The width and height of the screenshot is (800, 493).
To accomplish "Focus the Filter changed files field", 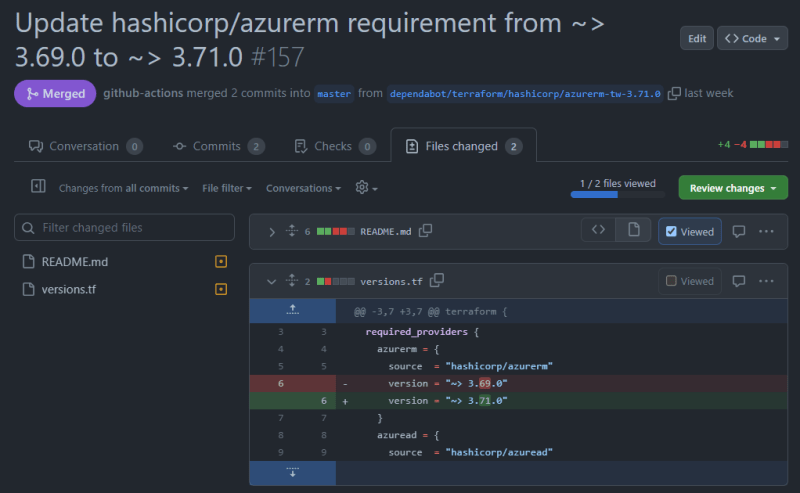I will 124,227.
